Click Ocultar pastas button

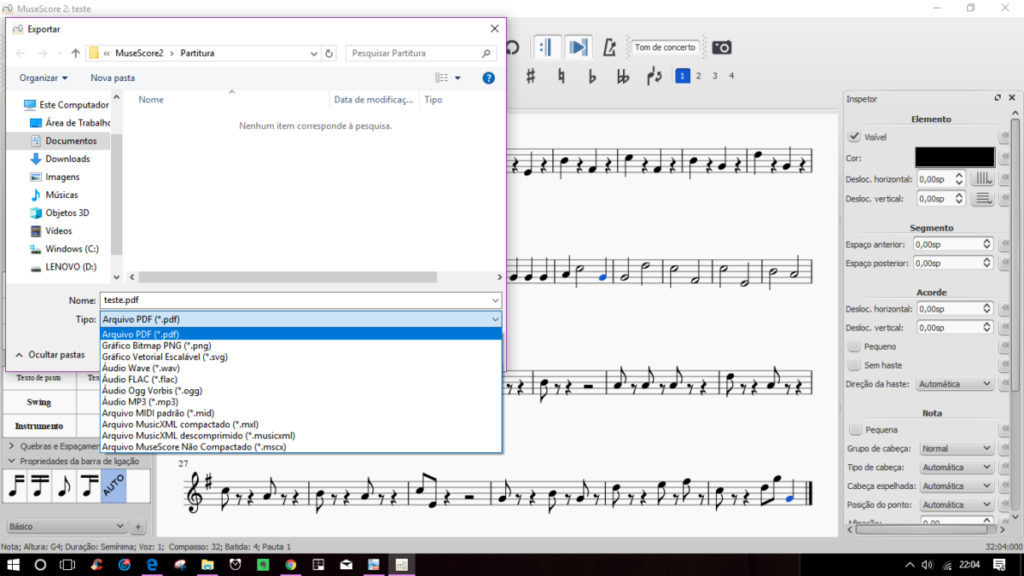pyautogui.click(x=50, y=354)
